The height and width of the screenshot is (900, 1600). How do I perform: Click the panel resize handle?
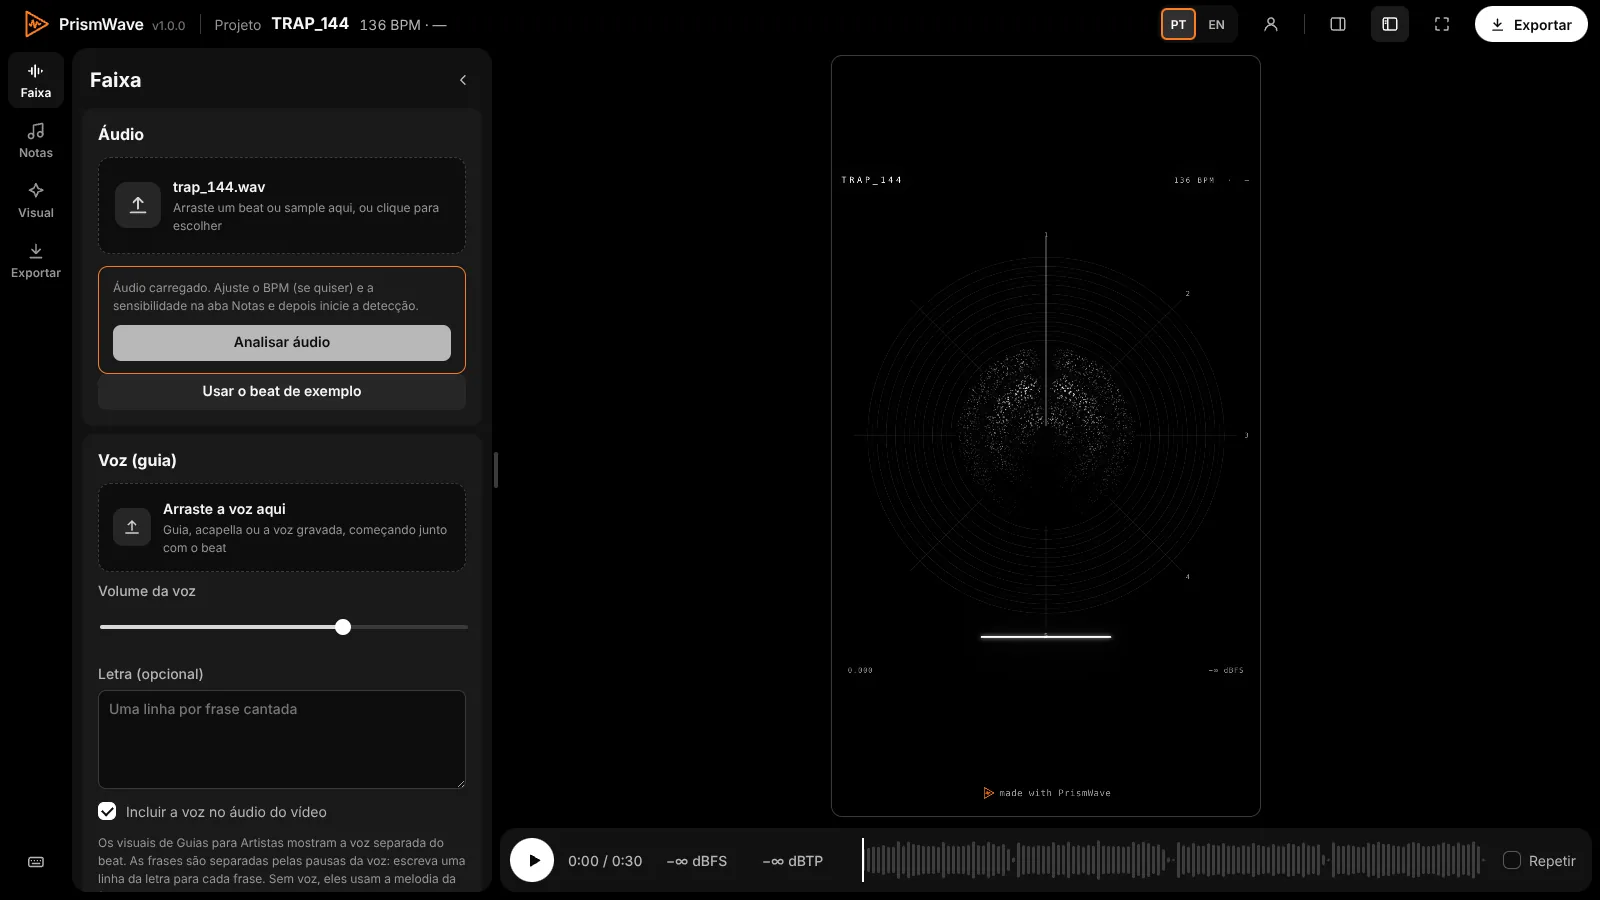496,470
